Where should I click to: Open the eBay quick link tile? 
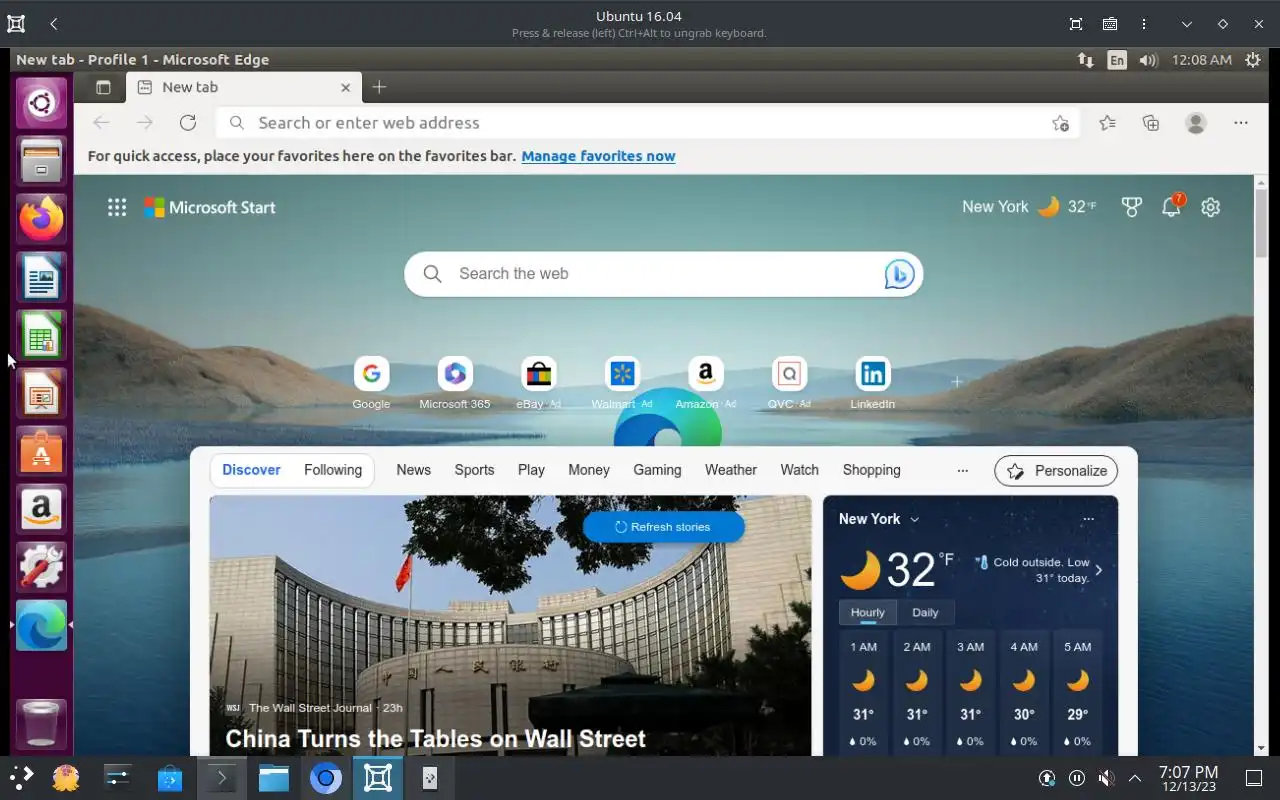(538, 383)
